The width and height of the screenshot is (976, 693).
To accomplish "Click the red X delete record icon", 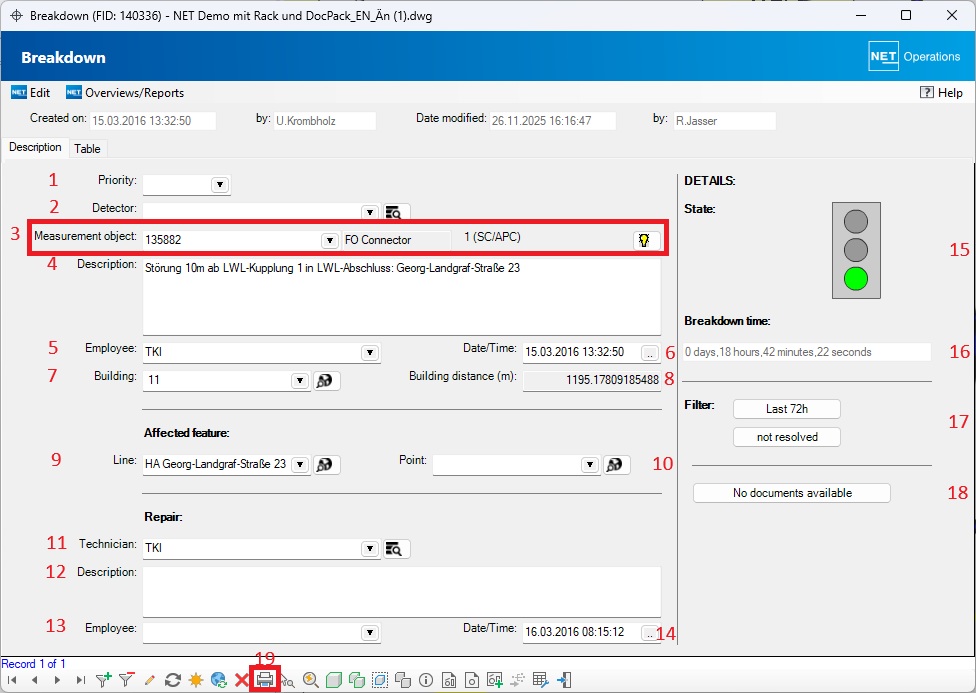I will (x=241, y=680).
